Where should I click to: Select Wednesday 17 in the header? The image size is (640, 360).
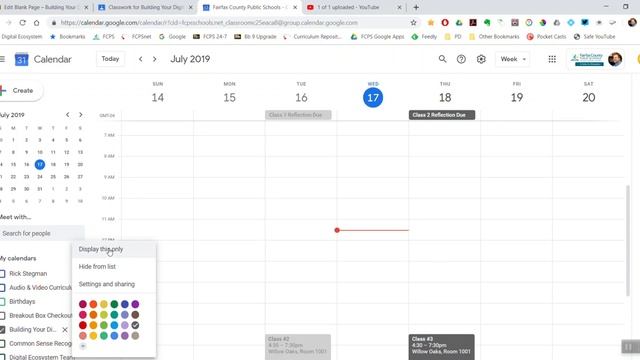pos(373,98)
